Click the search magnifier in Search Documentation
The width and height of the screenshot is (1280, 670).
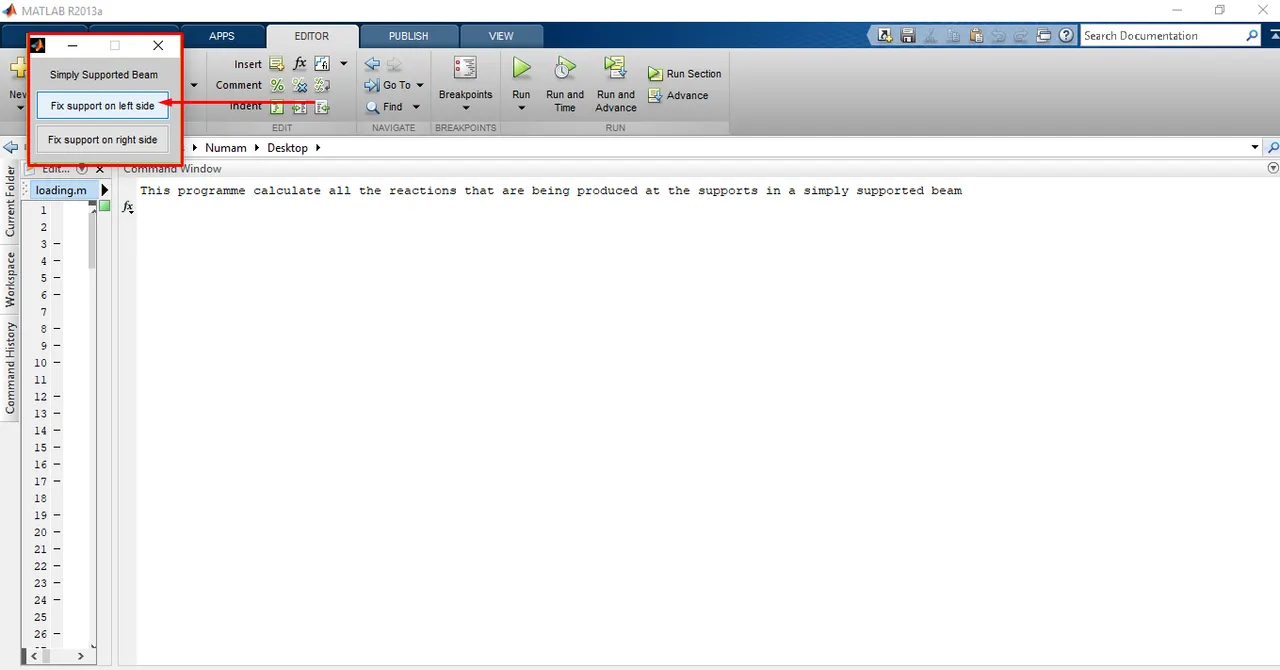tap(1252, 36)
